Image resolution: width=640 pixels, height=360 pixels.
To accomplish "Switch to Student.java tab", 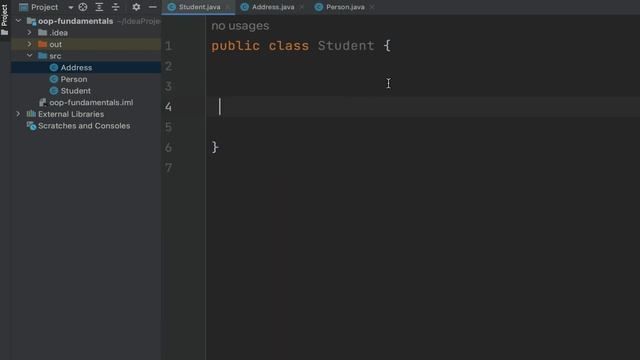I will (x=199, y=7).
